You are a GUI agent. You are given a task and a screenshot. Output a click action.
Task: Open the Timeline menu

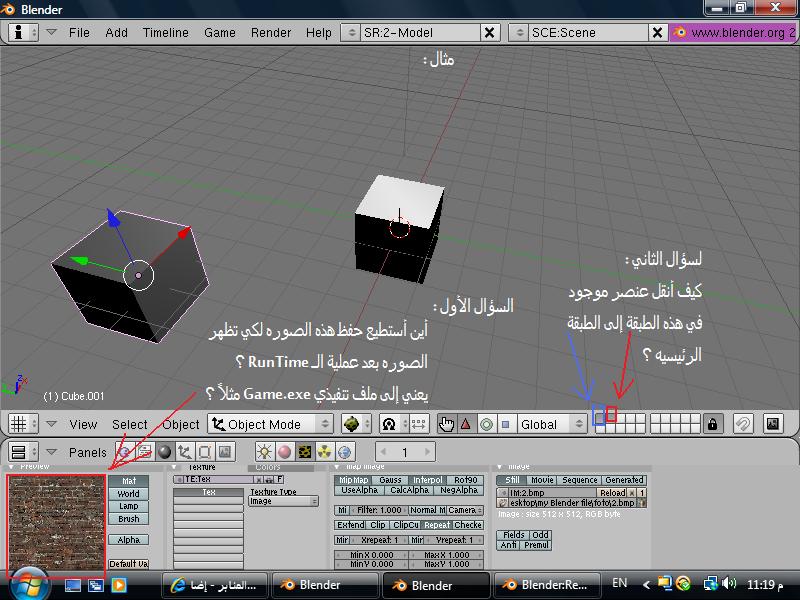tap(165, 33)
